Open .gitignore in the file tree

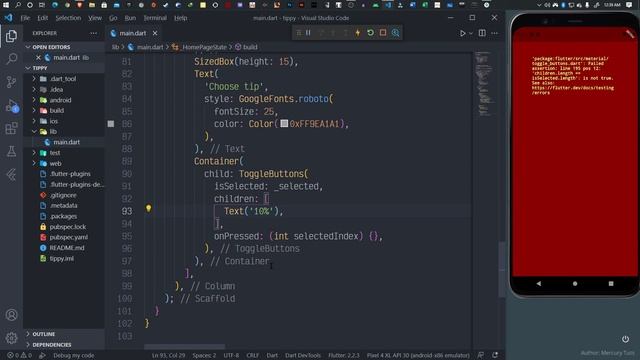point(63,195)
